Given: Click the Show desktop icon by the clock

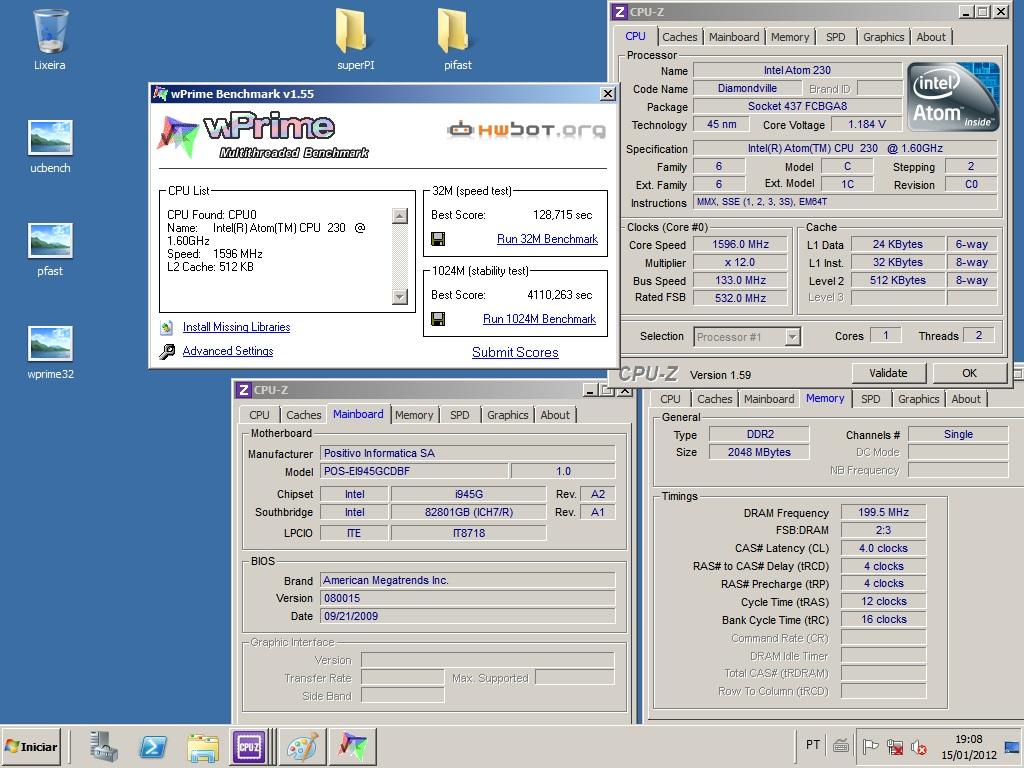Looking at the screenshot, I should 1012,746.
